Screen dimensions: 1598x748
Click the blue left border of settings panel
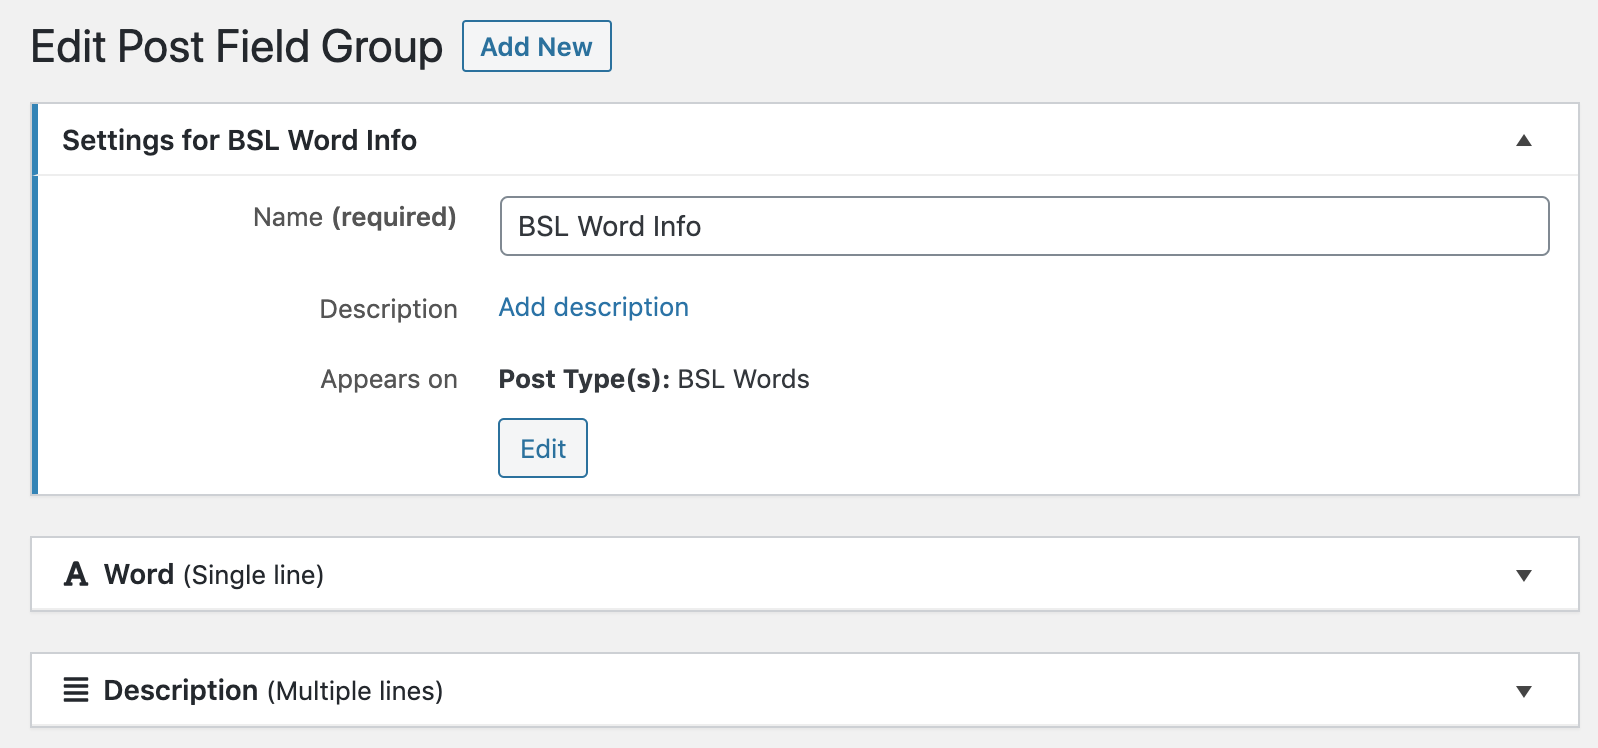pyautogui.click(x=35, y=299)
